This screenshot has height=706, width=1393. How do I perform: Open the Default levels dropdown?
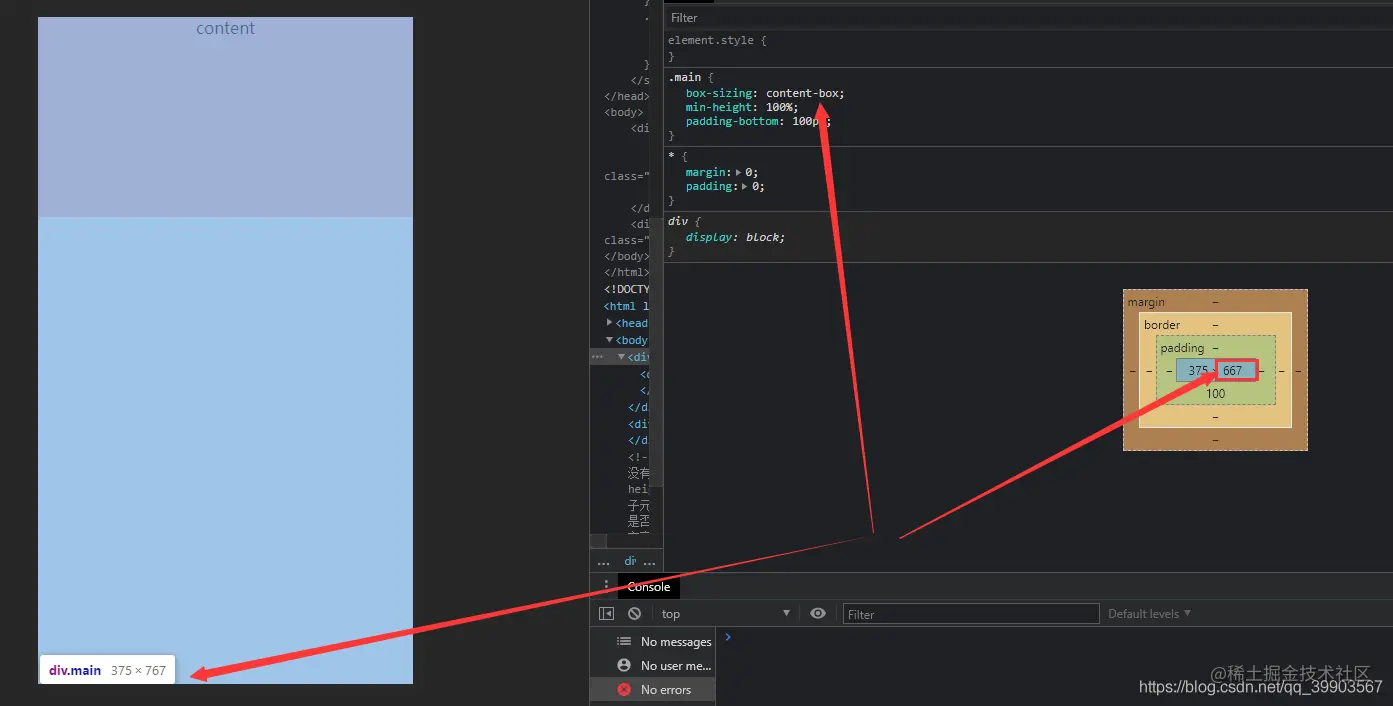(x=1149, y=614)
